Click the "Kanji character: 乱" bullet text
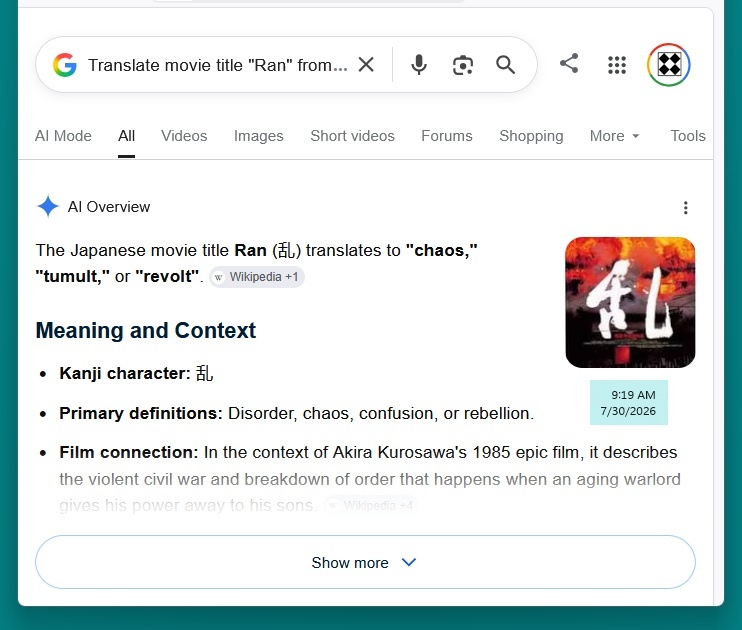Viewport: 742px width, 630px height. tap(136, 373)
